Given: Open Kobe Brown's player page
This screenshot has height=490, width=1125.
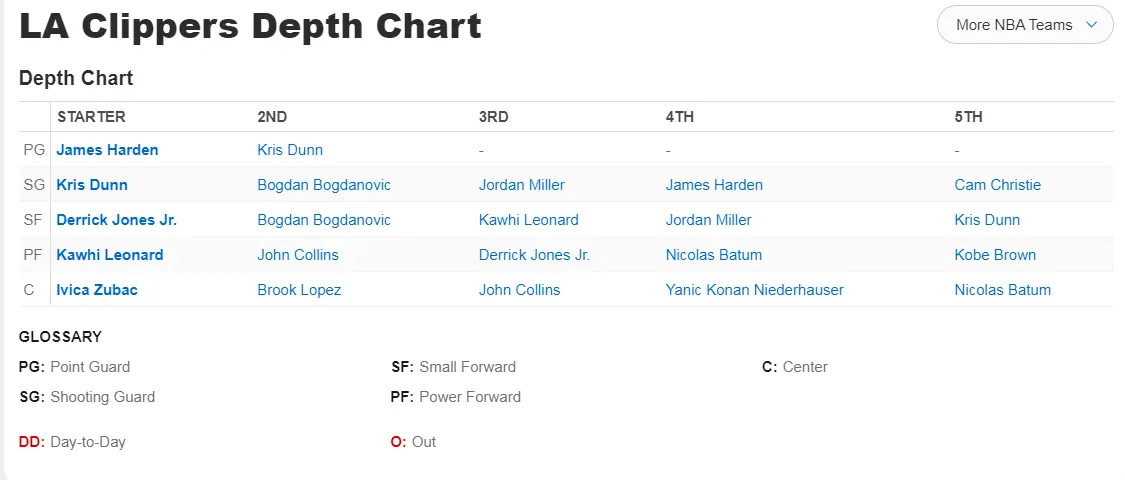Looking at the screenshot, I should pos(995,255).
